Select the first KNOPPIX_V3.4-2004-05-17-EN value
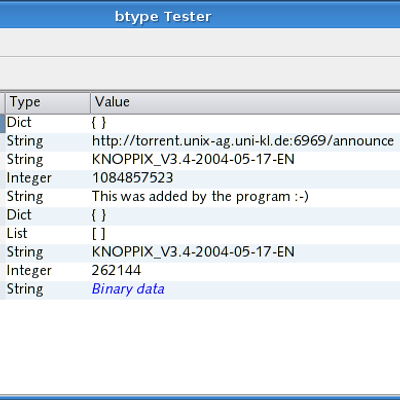This screenshot has height=400, width=400. point(193,159)
